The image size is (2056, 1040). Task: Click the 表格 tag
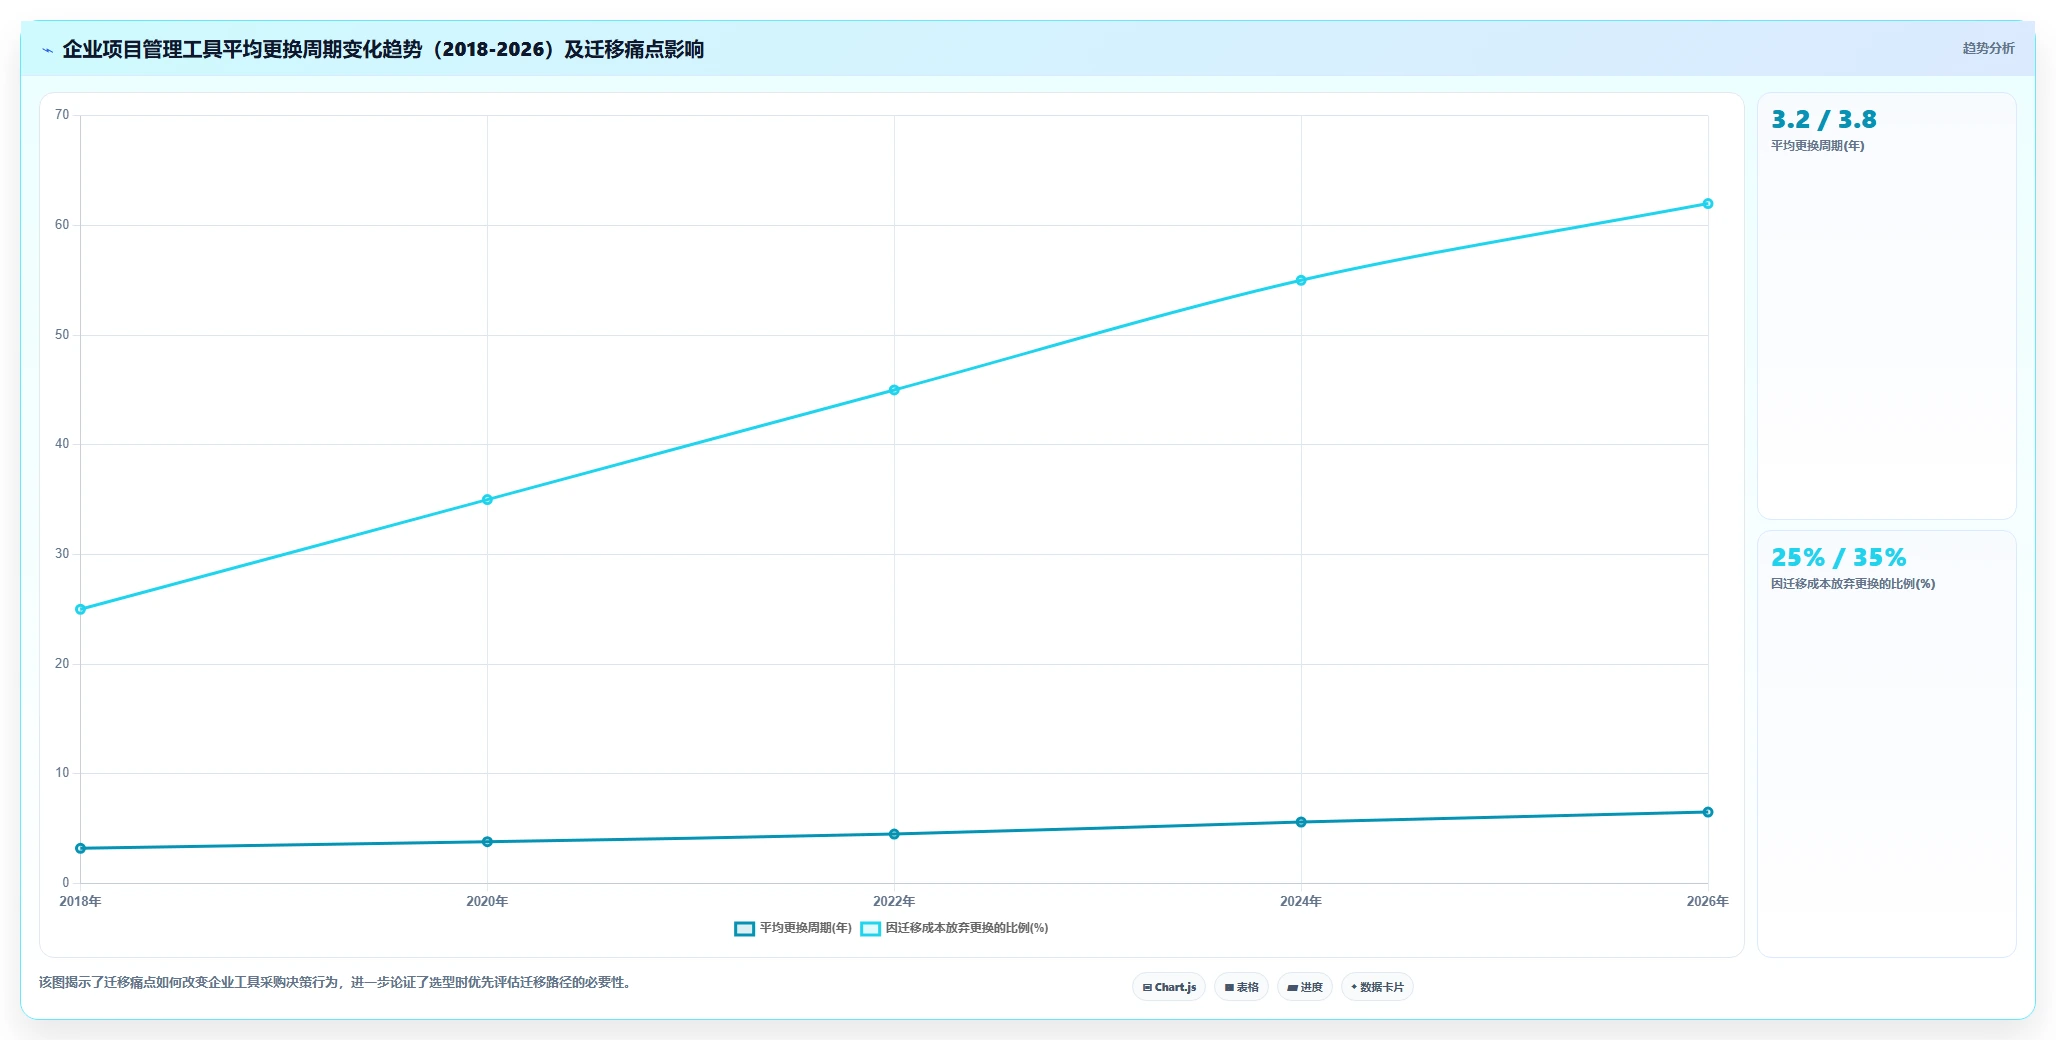click(1241, 987)
